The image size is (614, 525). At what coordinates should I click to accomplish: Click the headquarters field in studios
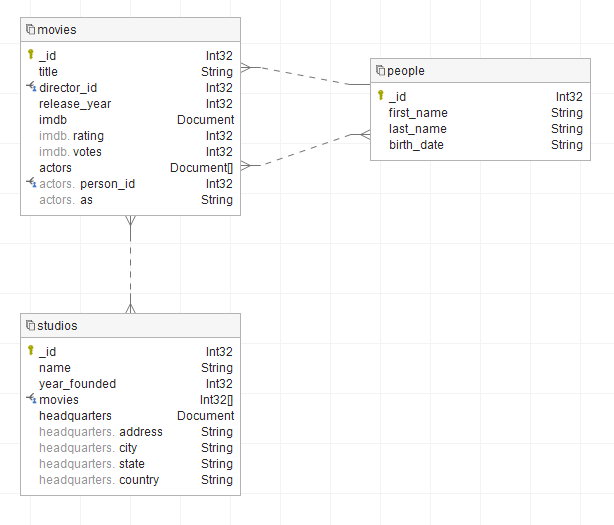point(75,416)
